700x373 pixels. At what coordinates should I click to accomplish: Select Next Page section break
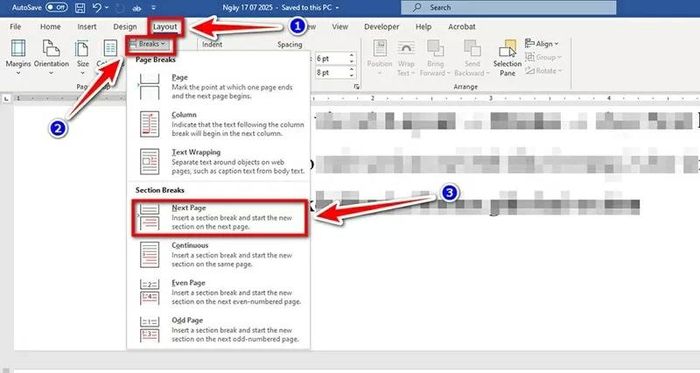coord(219,217)
